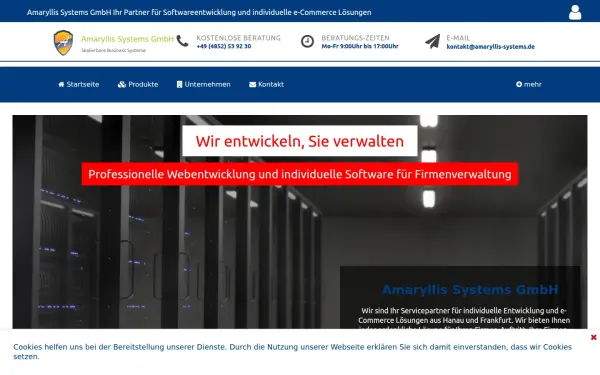Image resolution: width=600 pixels, height=375 pixels.
Task: Open the user account icon
Action: coord(575,12)
